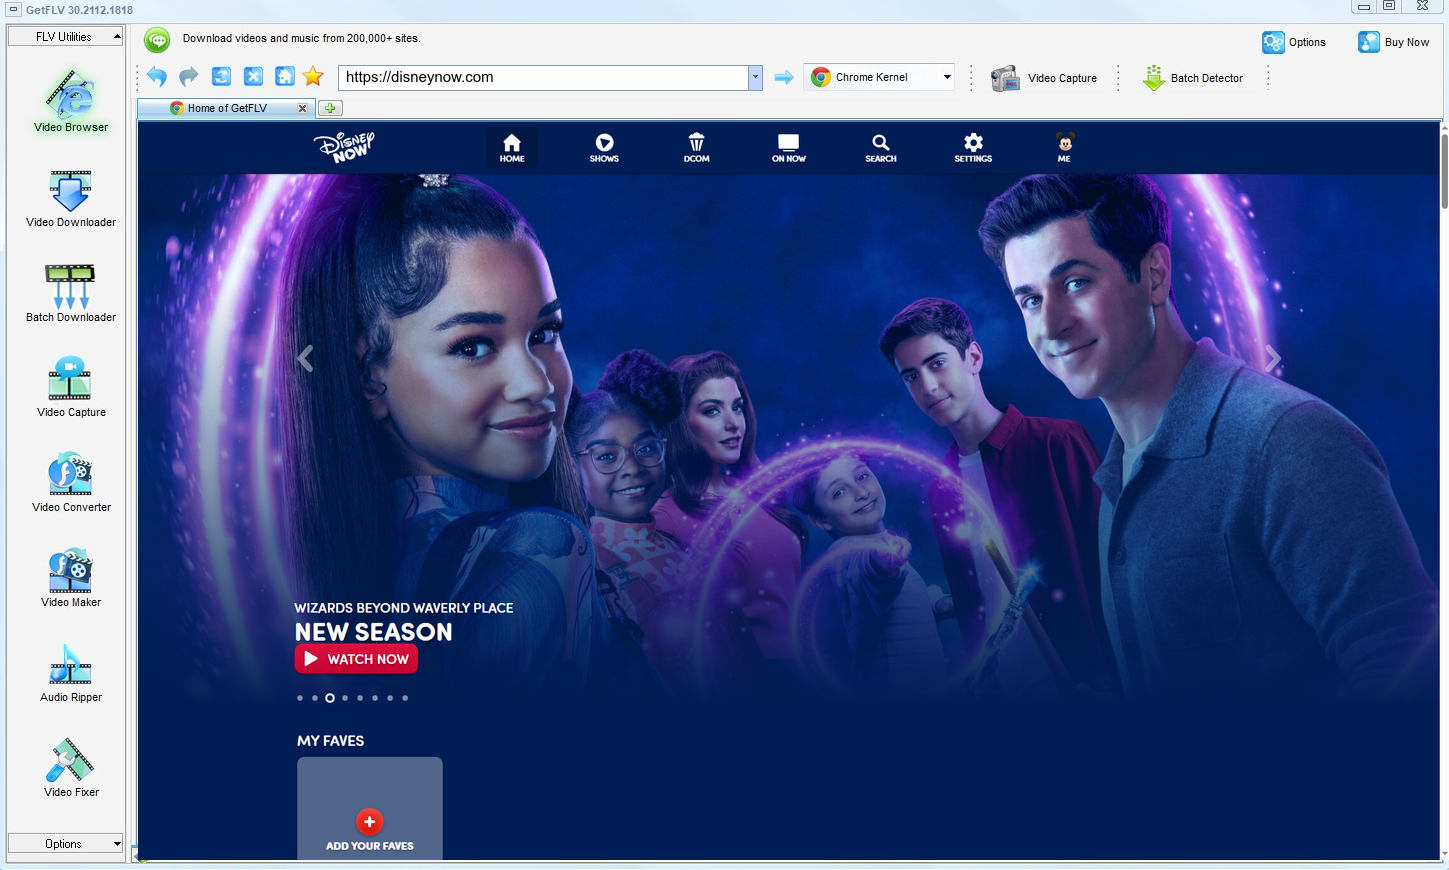Show previous carousel slide arrow
This screenshot has width=1449, height=870.
tap(305, 358)
